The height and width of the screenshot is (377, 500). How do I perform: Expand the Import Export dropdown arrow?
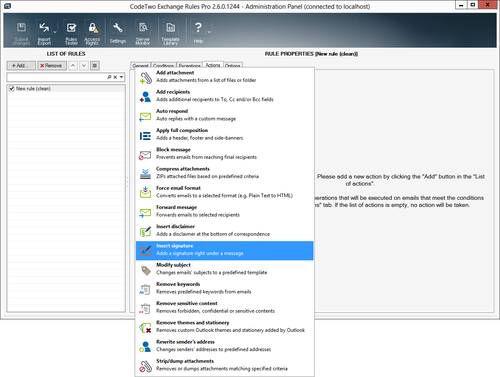pyautogui.click(x=55, y=32)
